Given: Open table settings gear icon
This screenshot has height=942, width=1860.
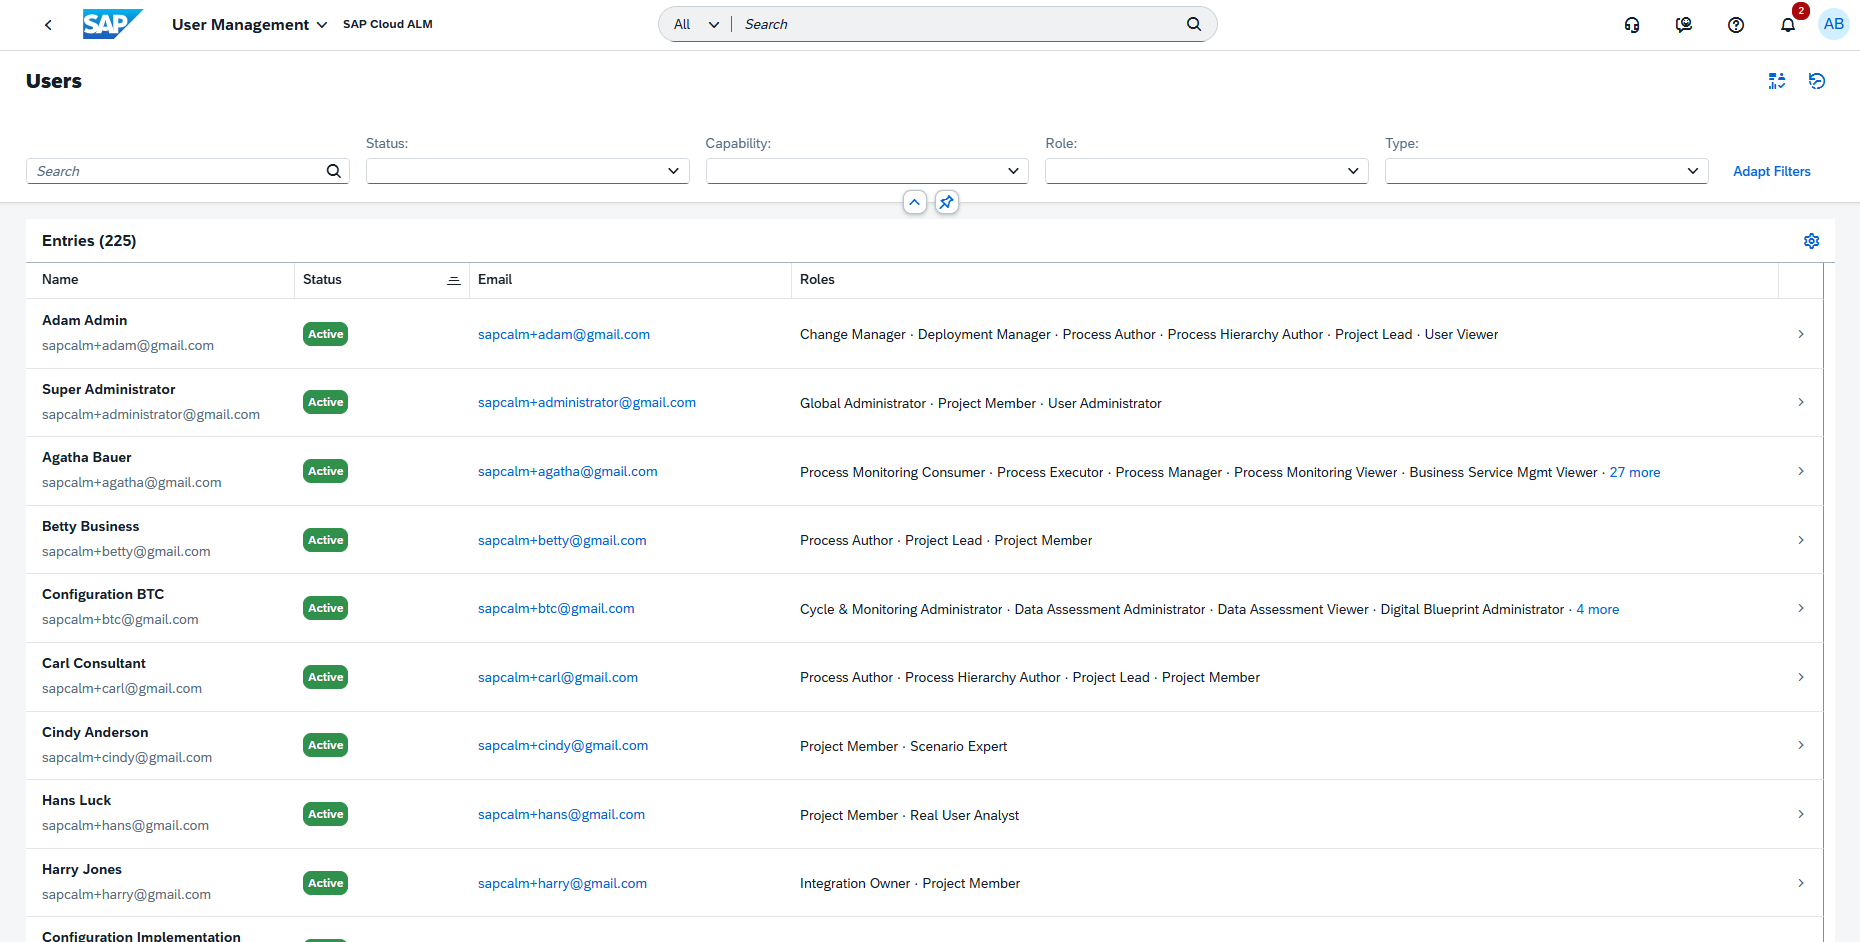Looking at the screenshot, I should coord(1811,241).
